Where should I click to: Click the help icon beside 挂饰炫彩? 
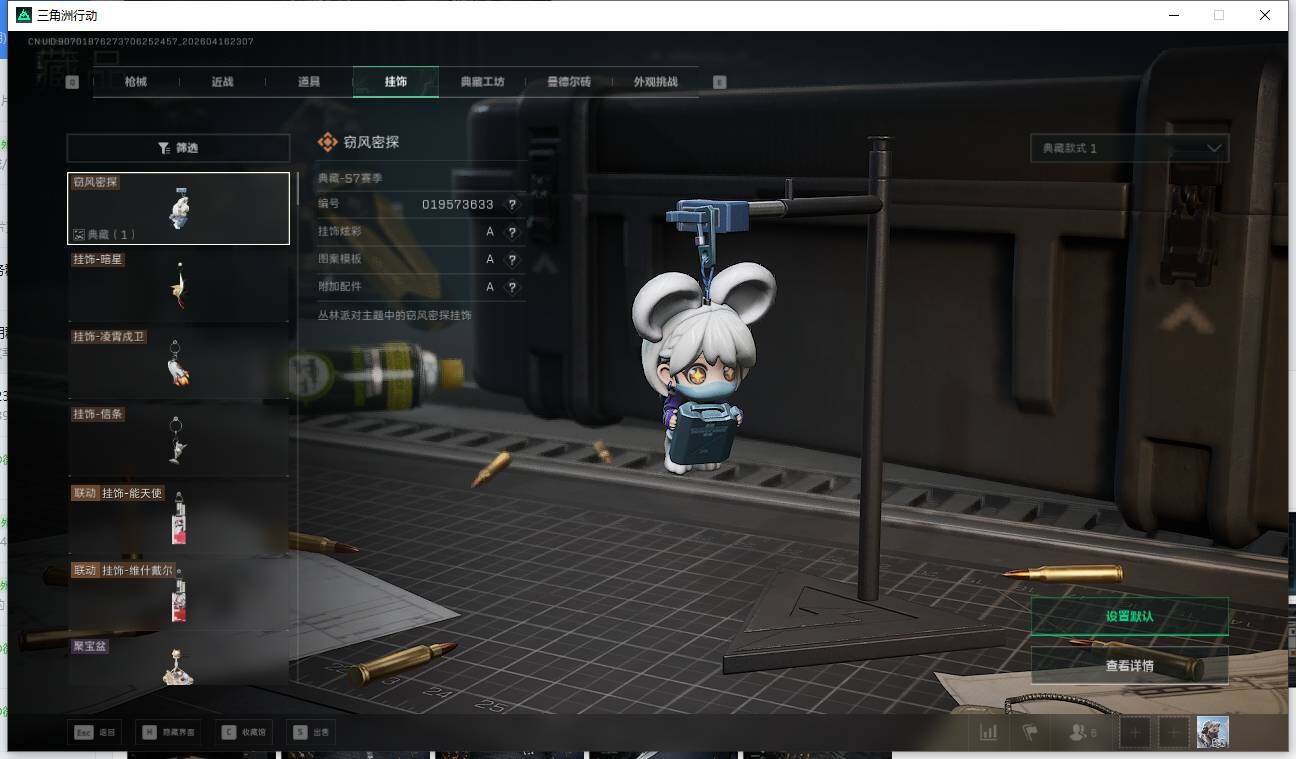[512, 232]
